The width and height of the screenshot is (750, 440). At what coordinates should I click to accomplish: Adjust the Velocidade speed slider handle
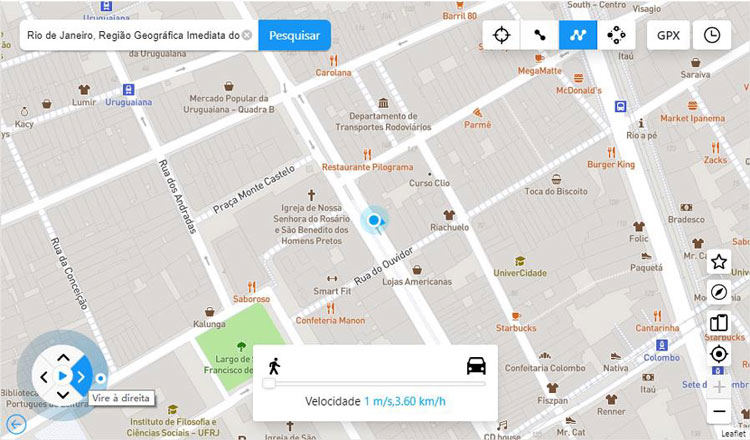pos(269,383)
